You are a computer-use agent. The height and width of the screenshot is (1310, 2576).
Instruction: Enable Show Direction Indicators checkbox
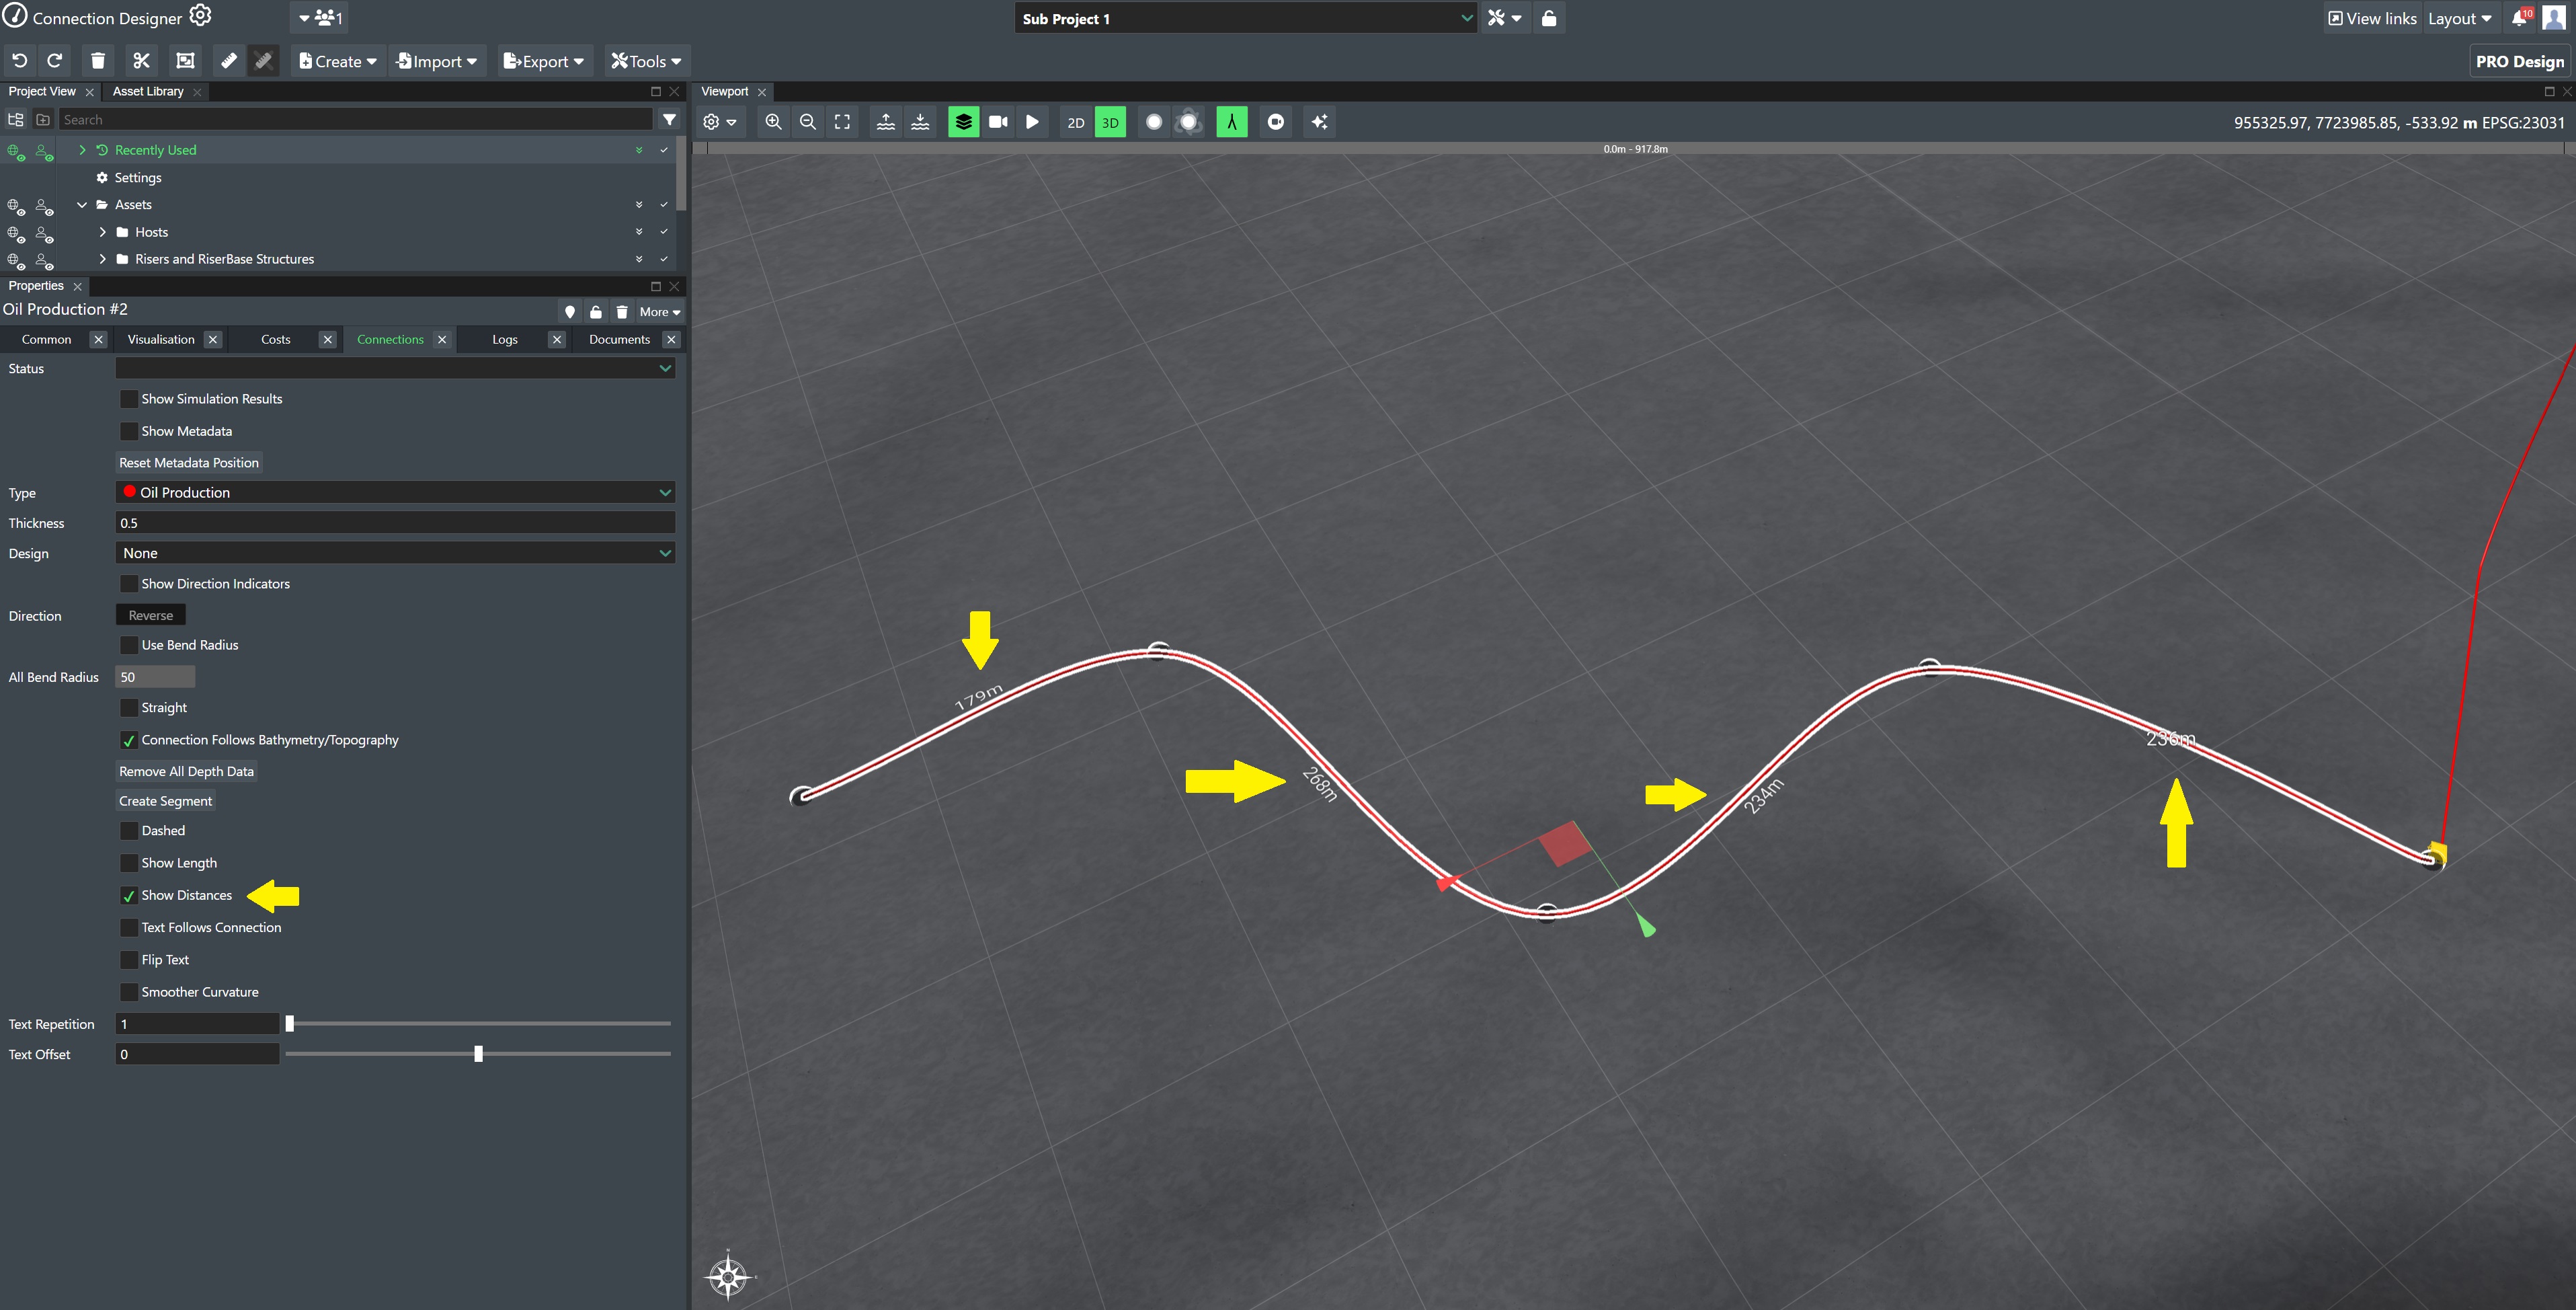[129, 584]
